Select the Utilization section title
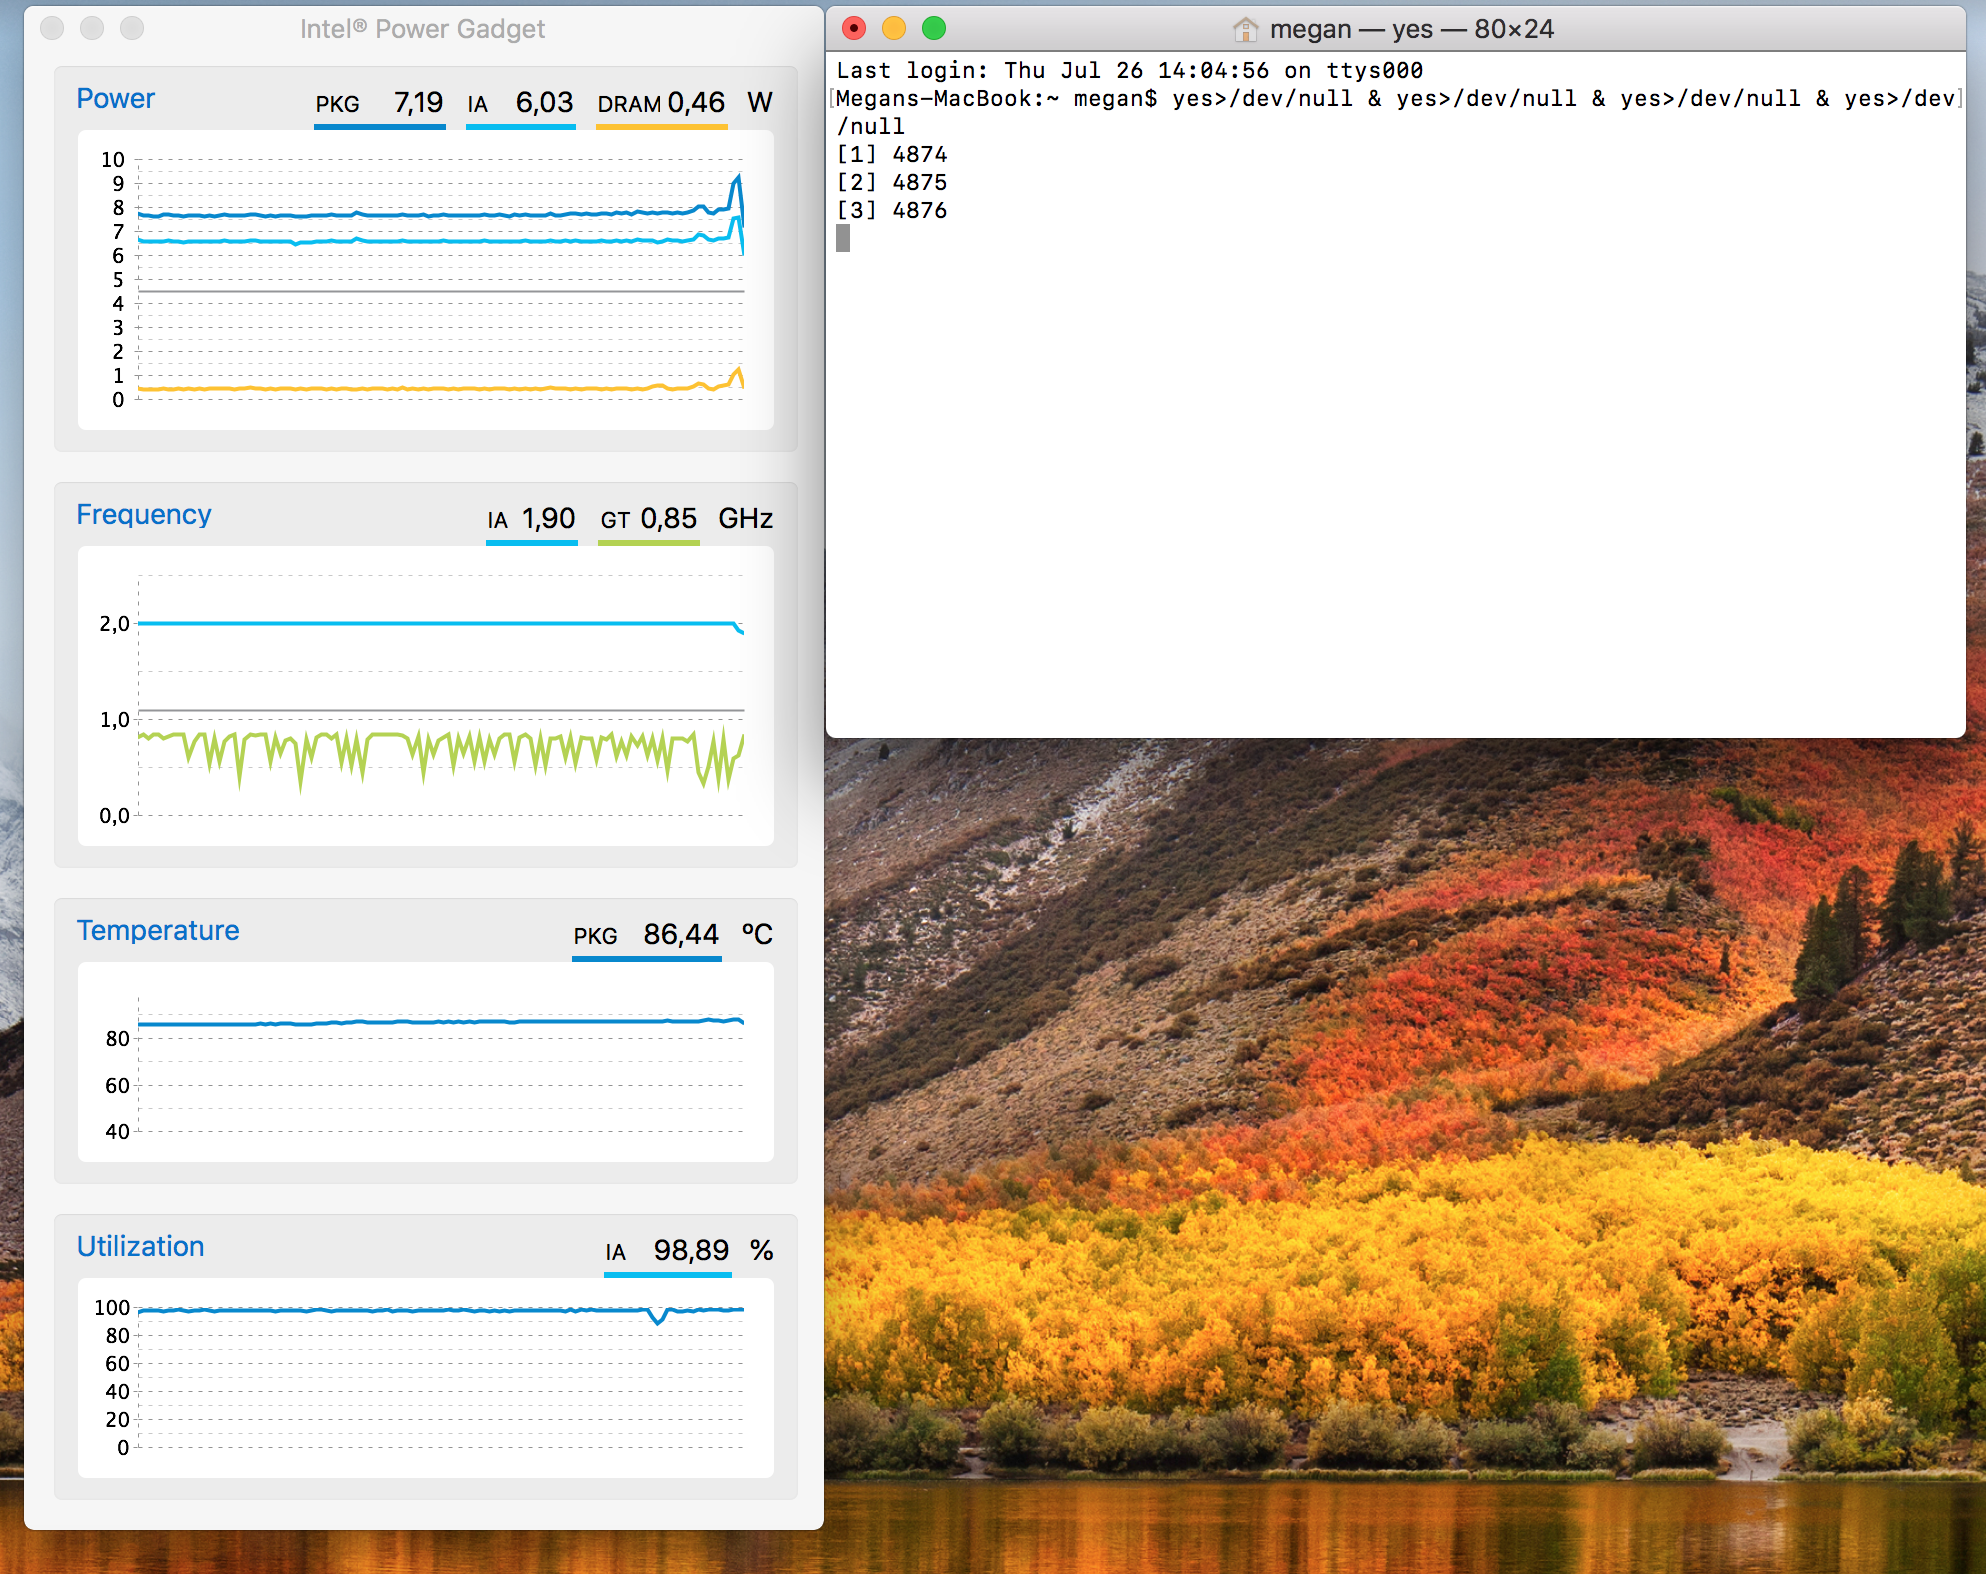Image resolution: width=1986 pixels, height=1574 pixels. 140,1246
